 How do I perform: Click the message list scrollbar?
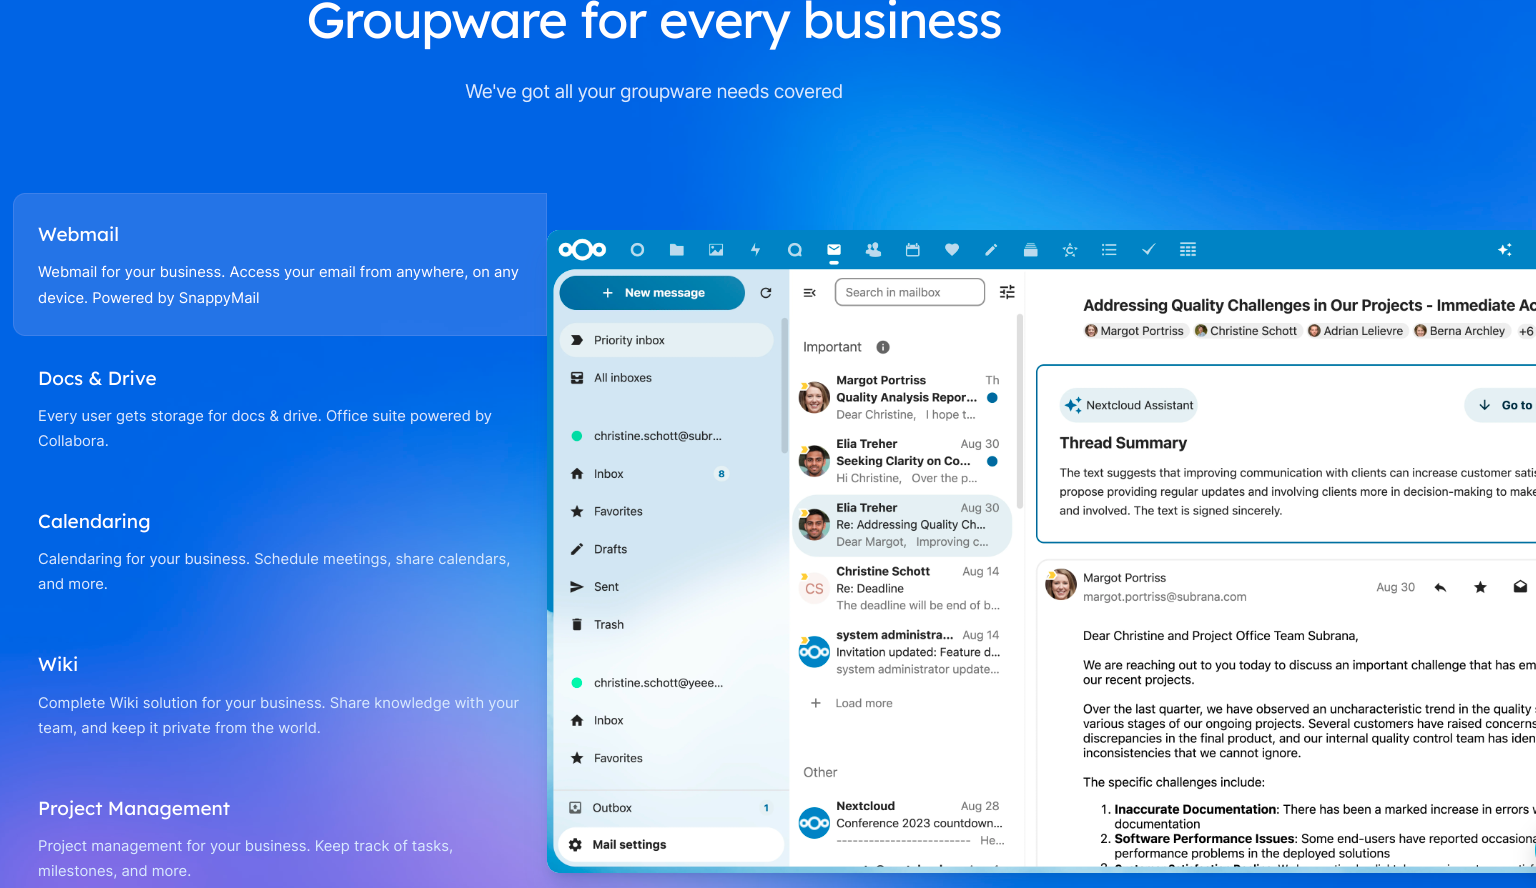[x=1019, y=410]
